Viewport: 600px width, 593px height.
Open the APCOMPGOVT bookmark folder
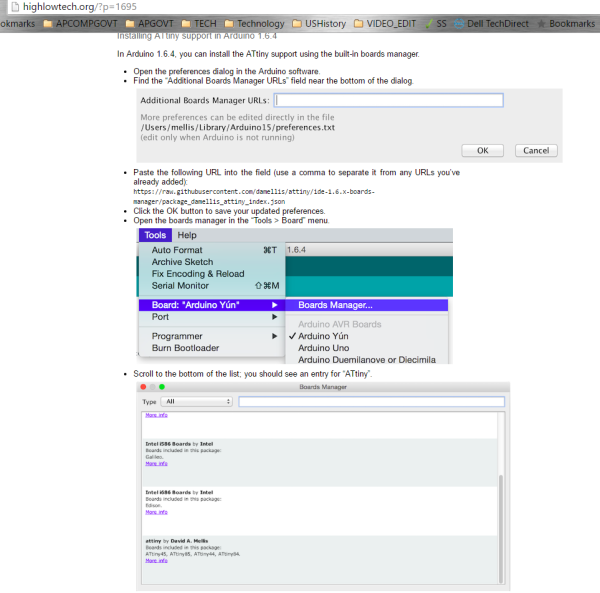pos(80,24)
